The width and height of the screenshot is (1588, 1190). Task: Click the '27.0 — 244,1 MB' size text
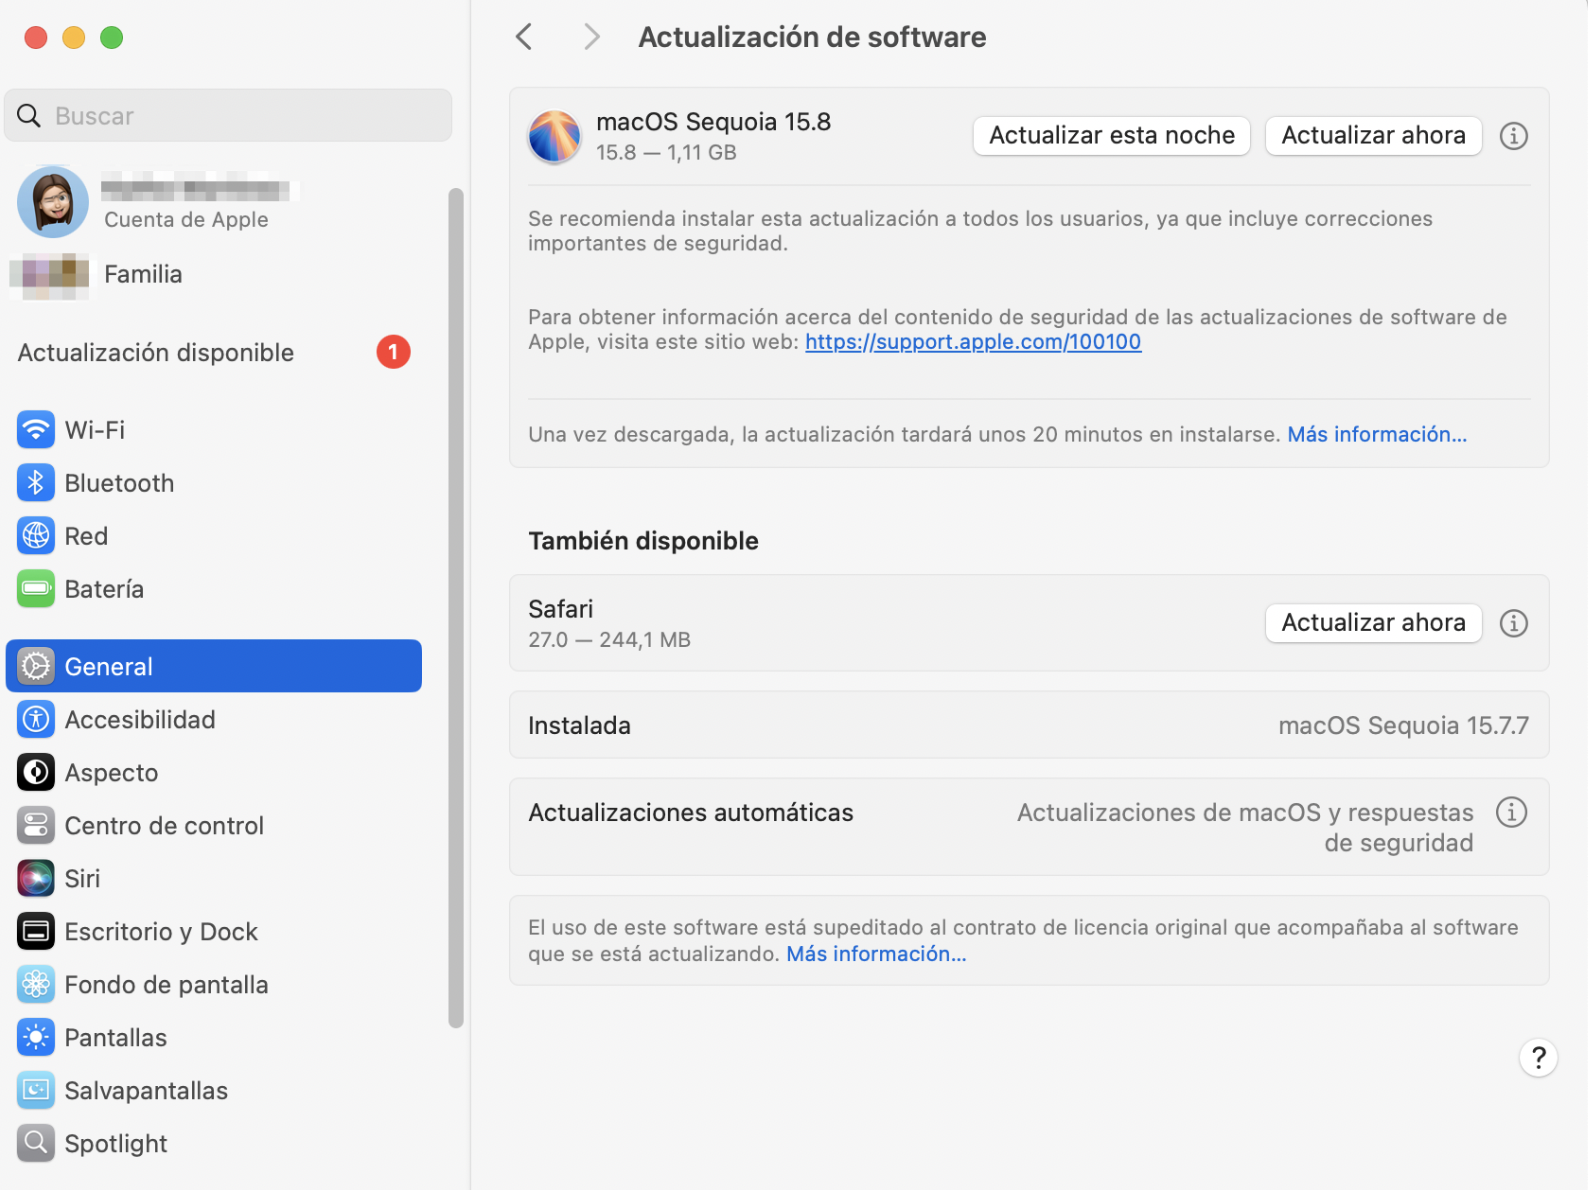coord(609,639)
